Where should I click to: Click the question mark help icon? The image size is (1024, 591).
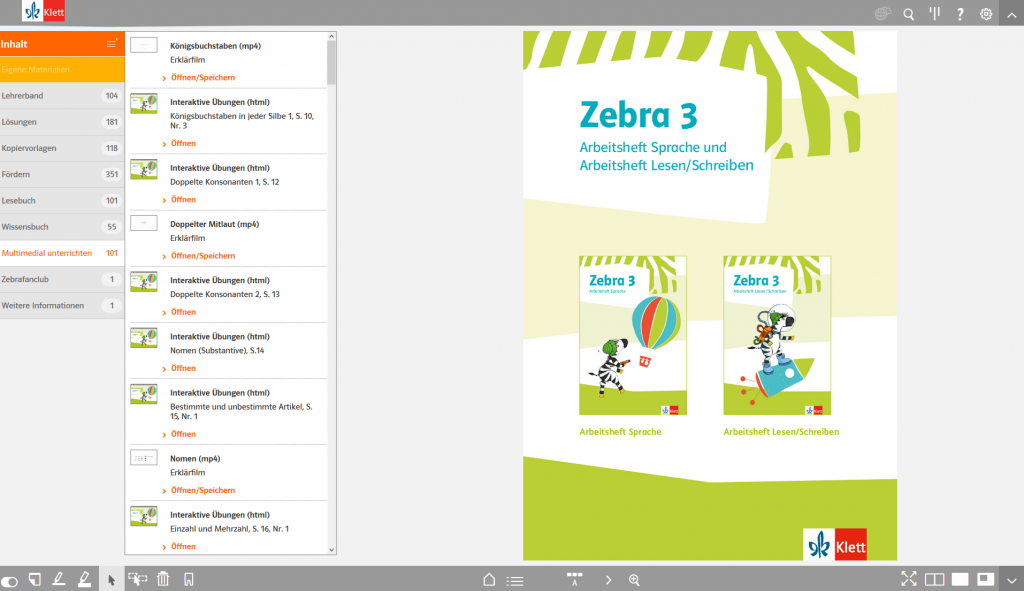tap(960, 14)
